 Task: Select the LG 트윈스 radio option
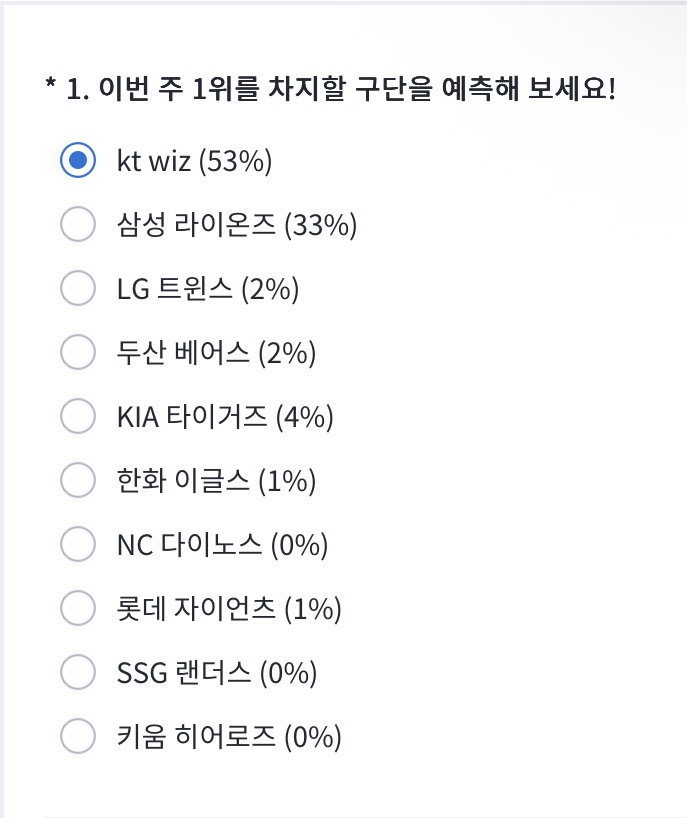78,287
